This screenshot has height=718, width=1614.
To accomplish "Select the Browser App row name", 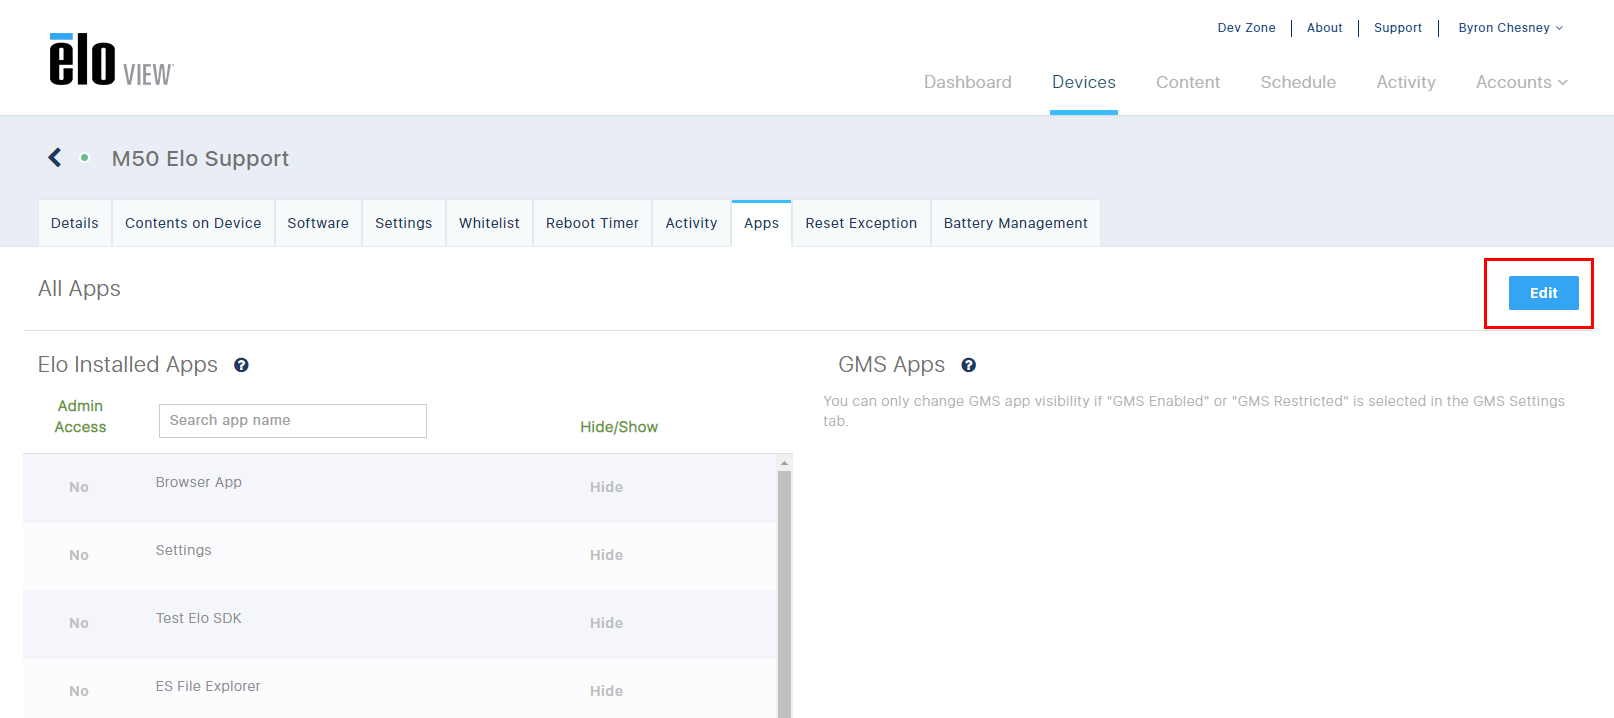I will (199, 482).
